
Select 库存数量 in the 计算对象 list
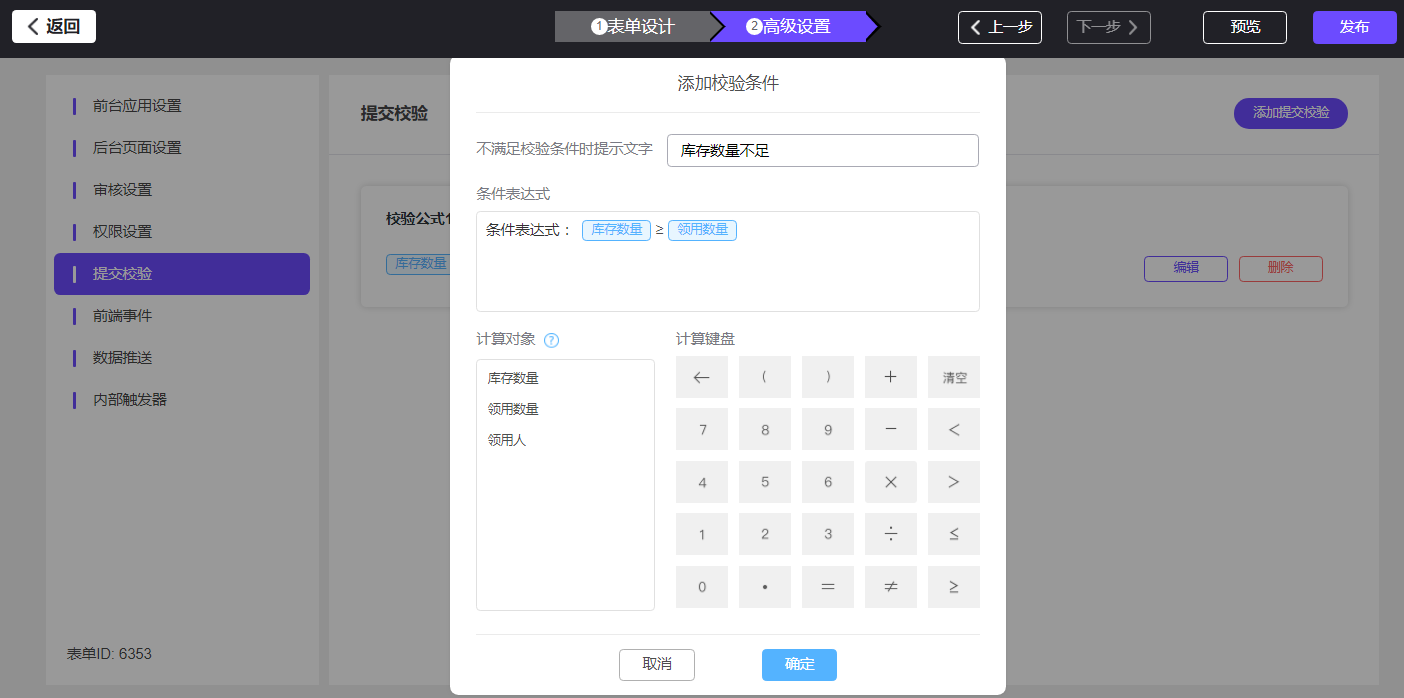point(513,378)
